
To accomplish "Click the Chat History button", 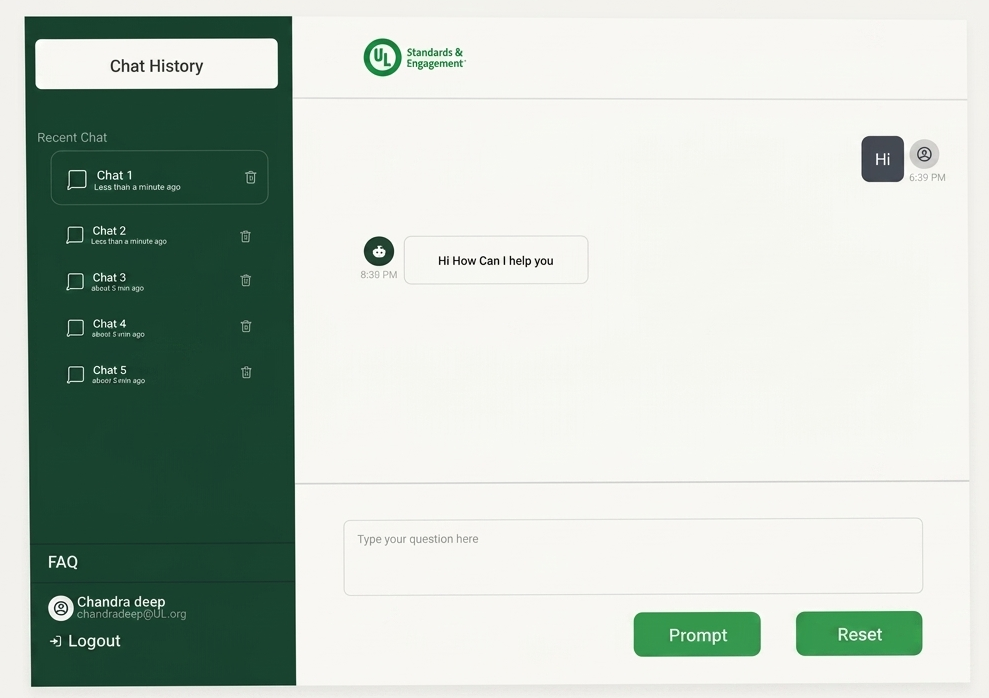I will tap(156, 64).
